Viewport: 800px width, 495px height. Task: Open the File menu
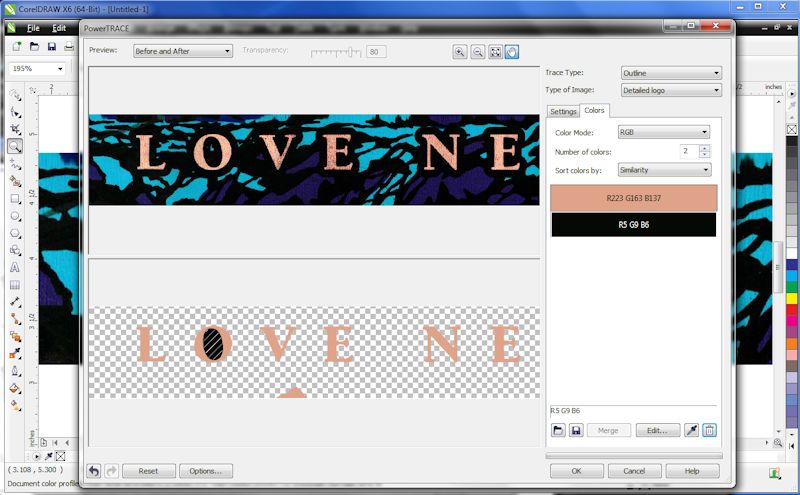pos(33,28)
